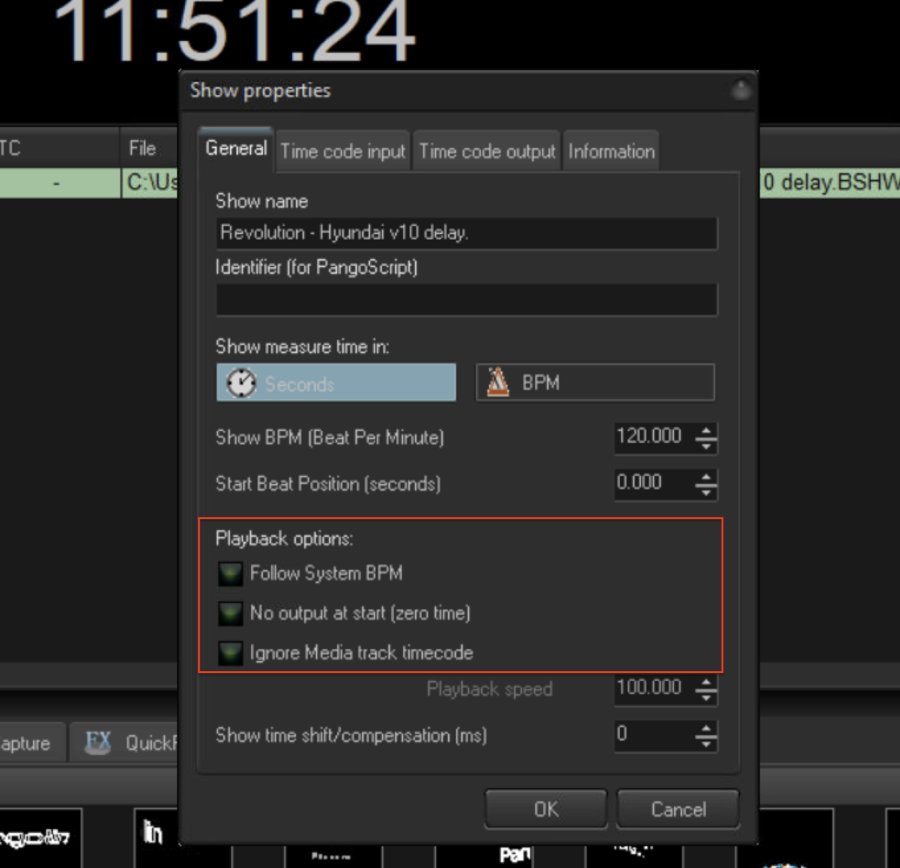Select the General tab

236,149
